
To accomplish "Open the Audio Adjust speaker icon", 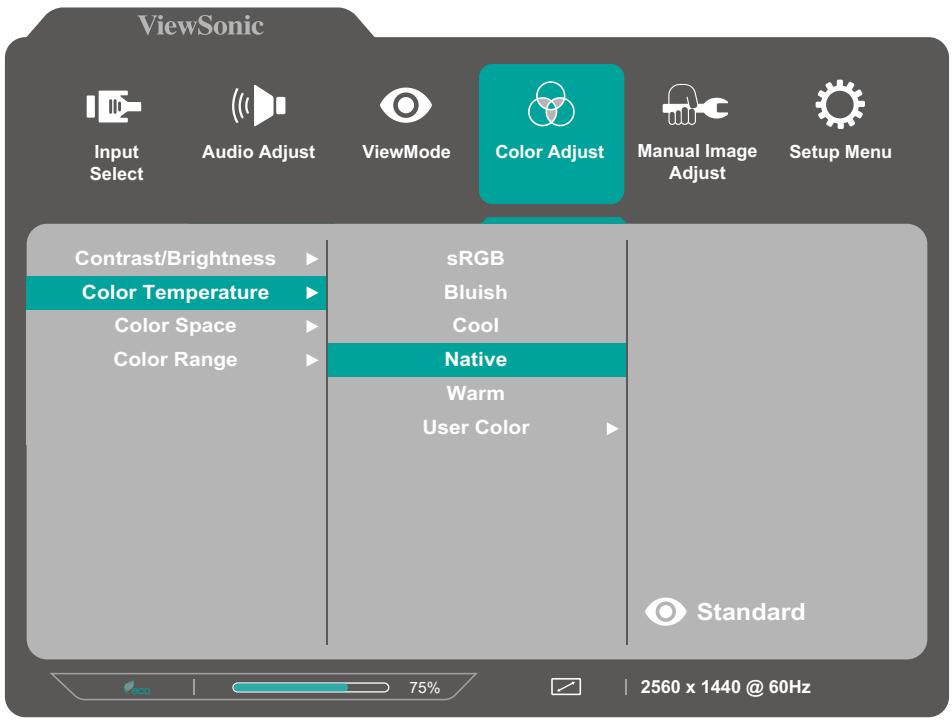I will click(x=258, y=106).
